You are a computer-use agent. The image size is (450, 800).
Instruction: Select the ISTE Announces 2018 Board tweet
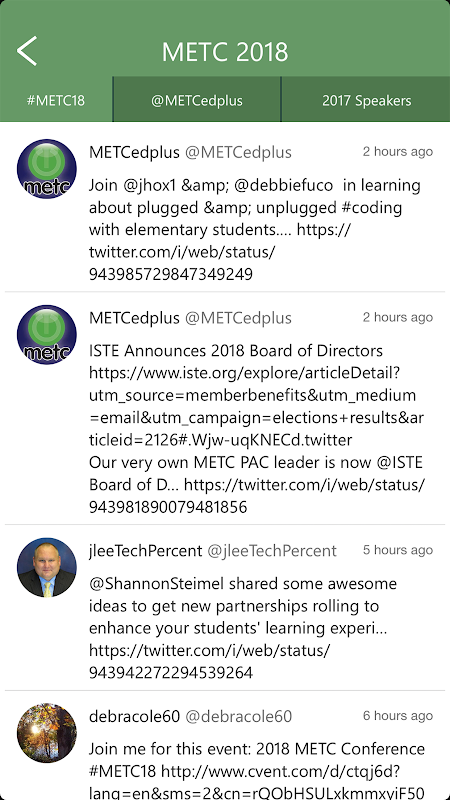[x=225, y=408]
